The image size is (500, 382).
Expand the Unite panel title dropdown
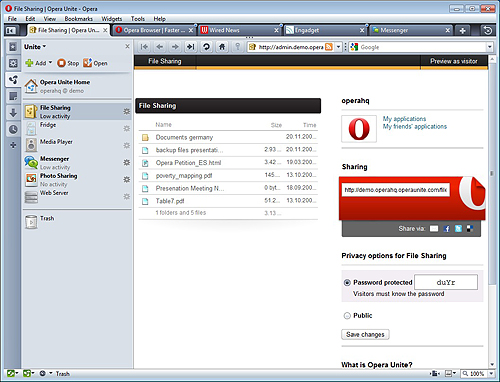coord(35,47)
